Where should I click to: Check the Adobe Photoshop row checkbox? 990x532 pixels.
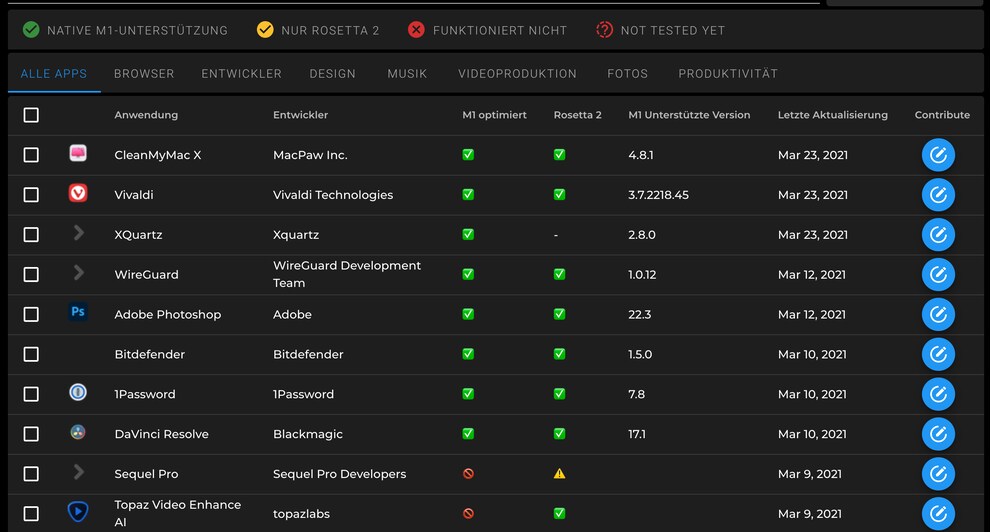[x=31, y=314]
